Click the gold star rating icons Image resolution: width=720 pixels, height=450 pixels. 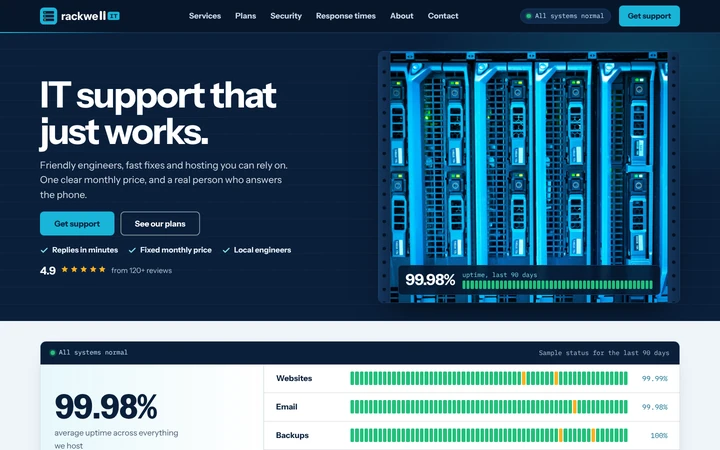[84, 270]
